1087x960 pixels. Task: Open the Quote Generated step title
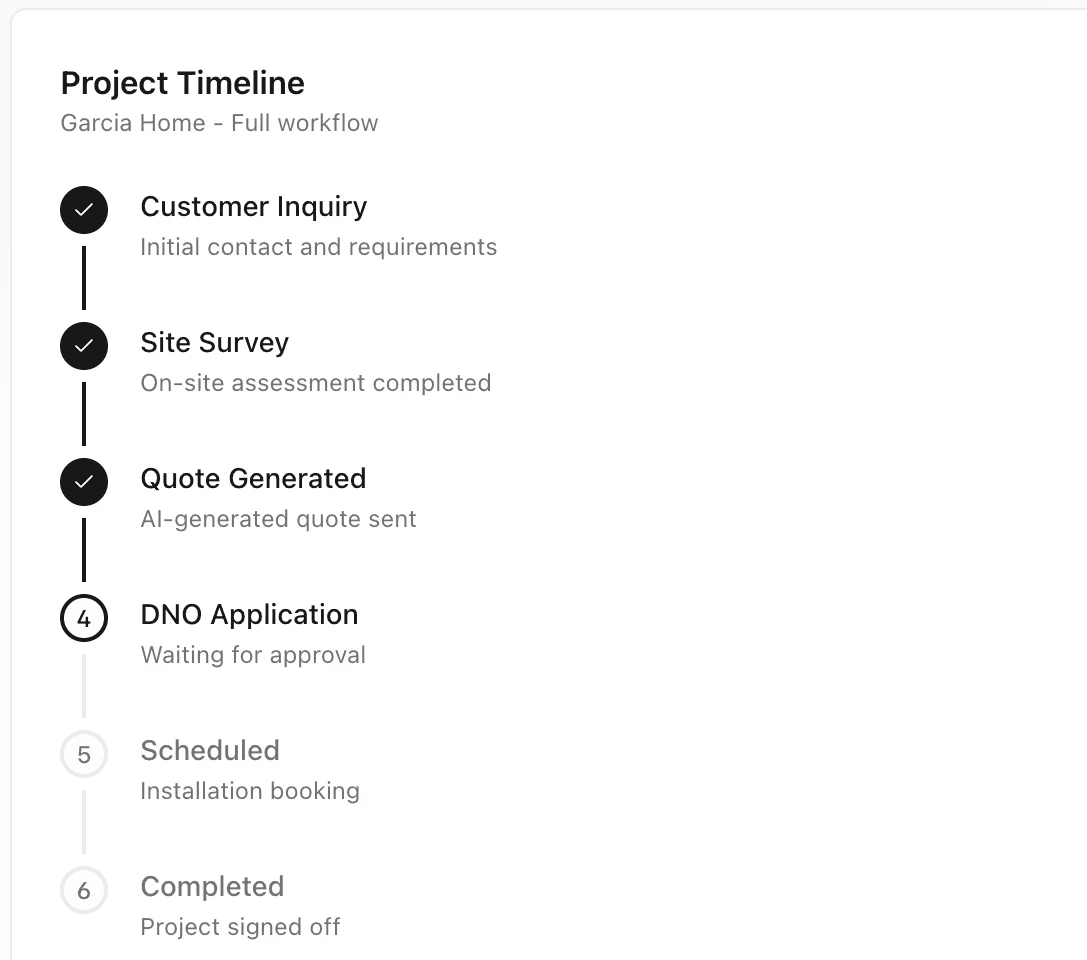(253, 479)
